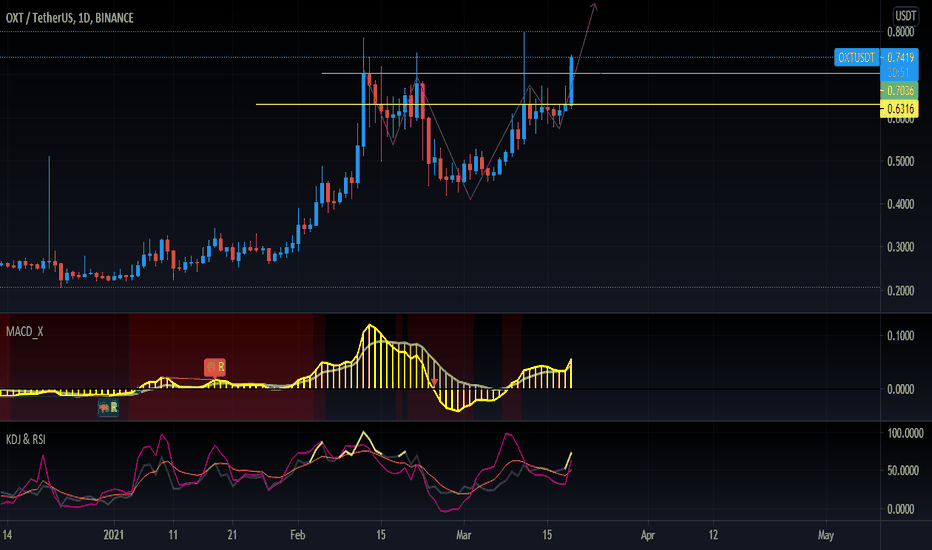The image size is (932, 550).
Task: Click the Mar date axis label
Action: tap(464, 535)
